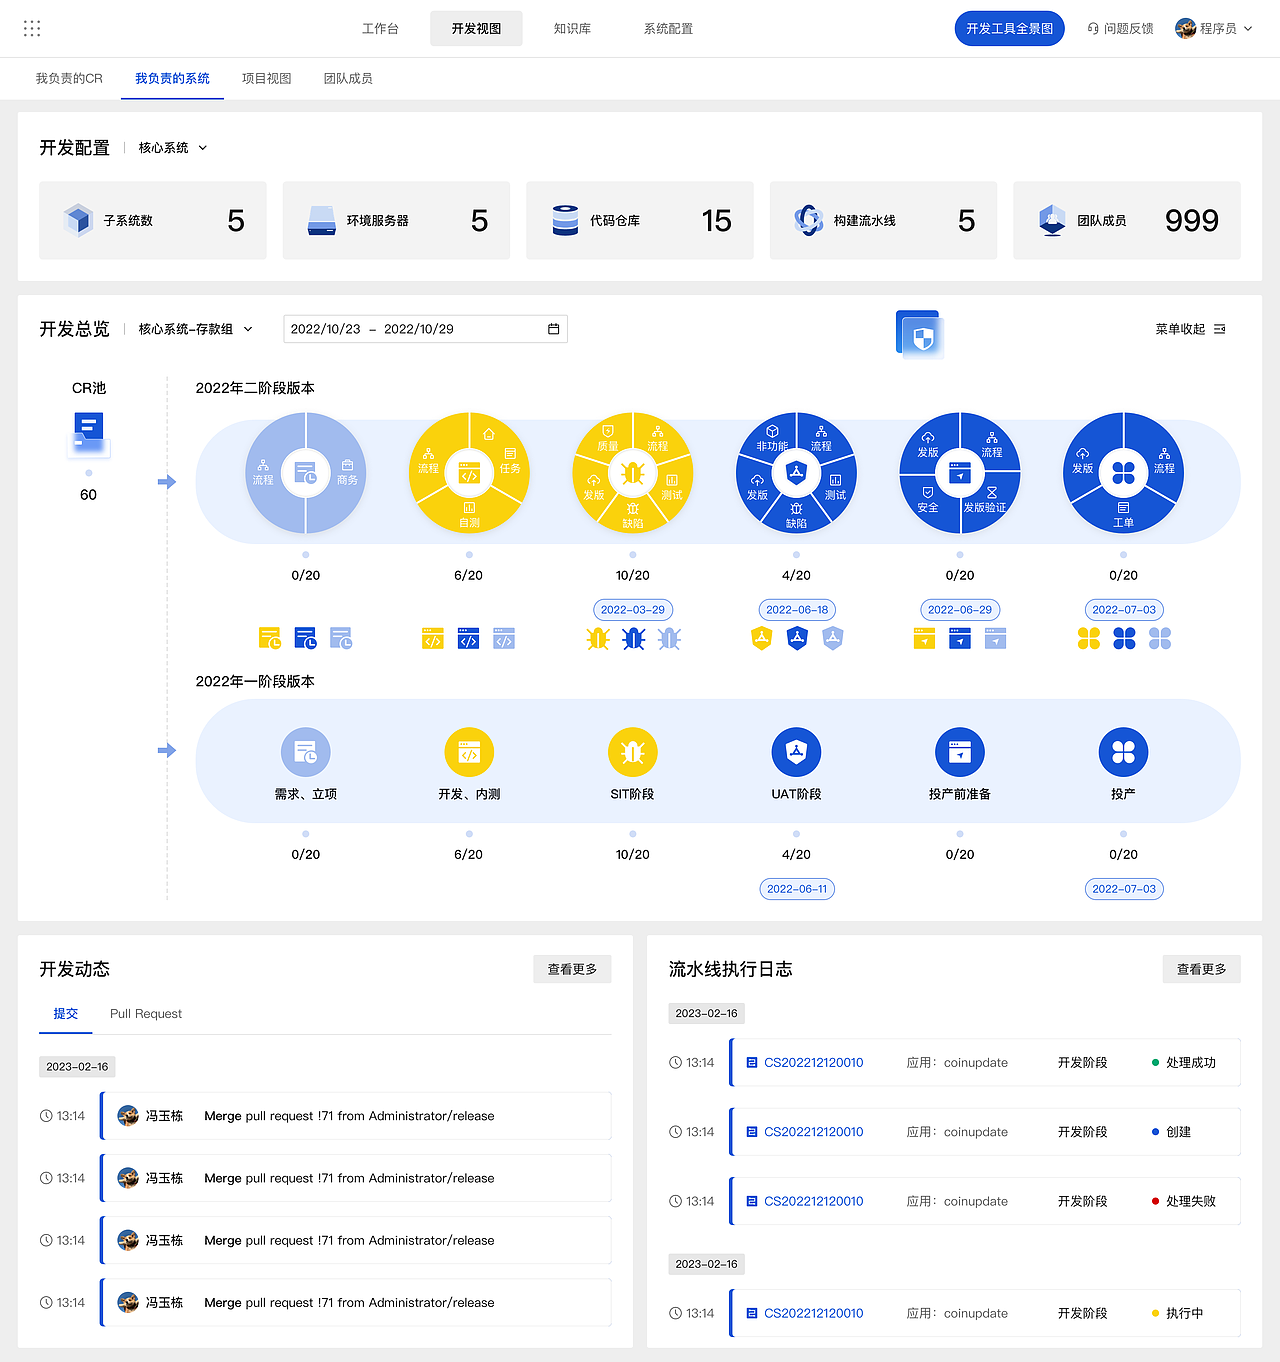Click the 投产 clover icon

click(x=1123, y=752)
